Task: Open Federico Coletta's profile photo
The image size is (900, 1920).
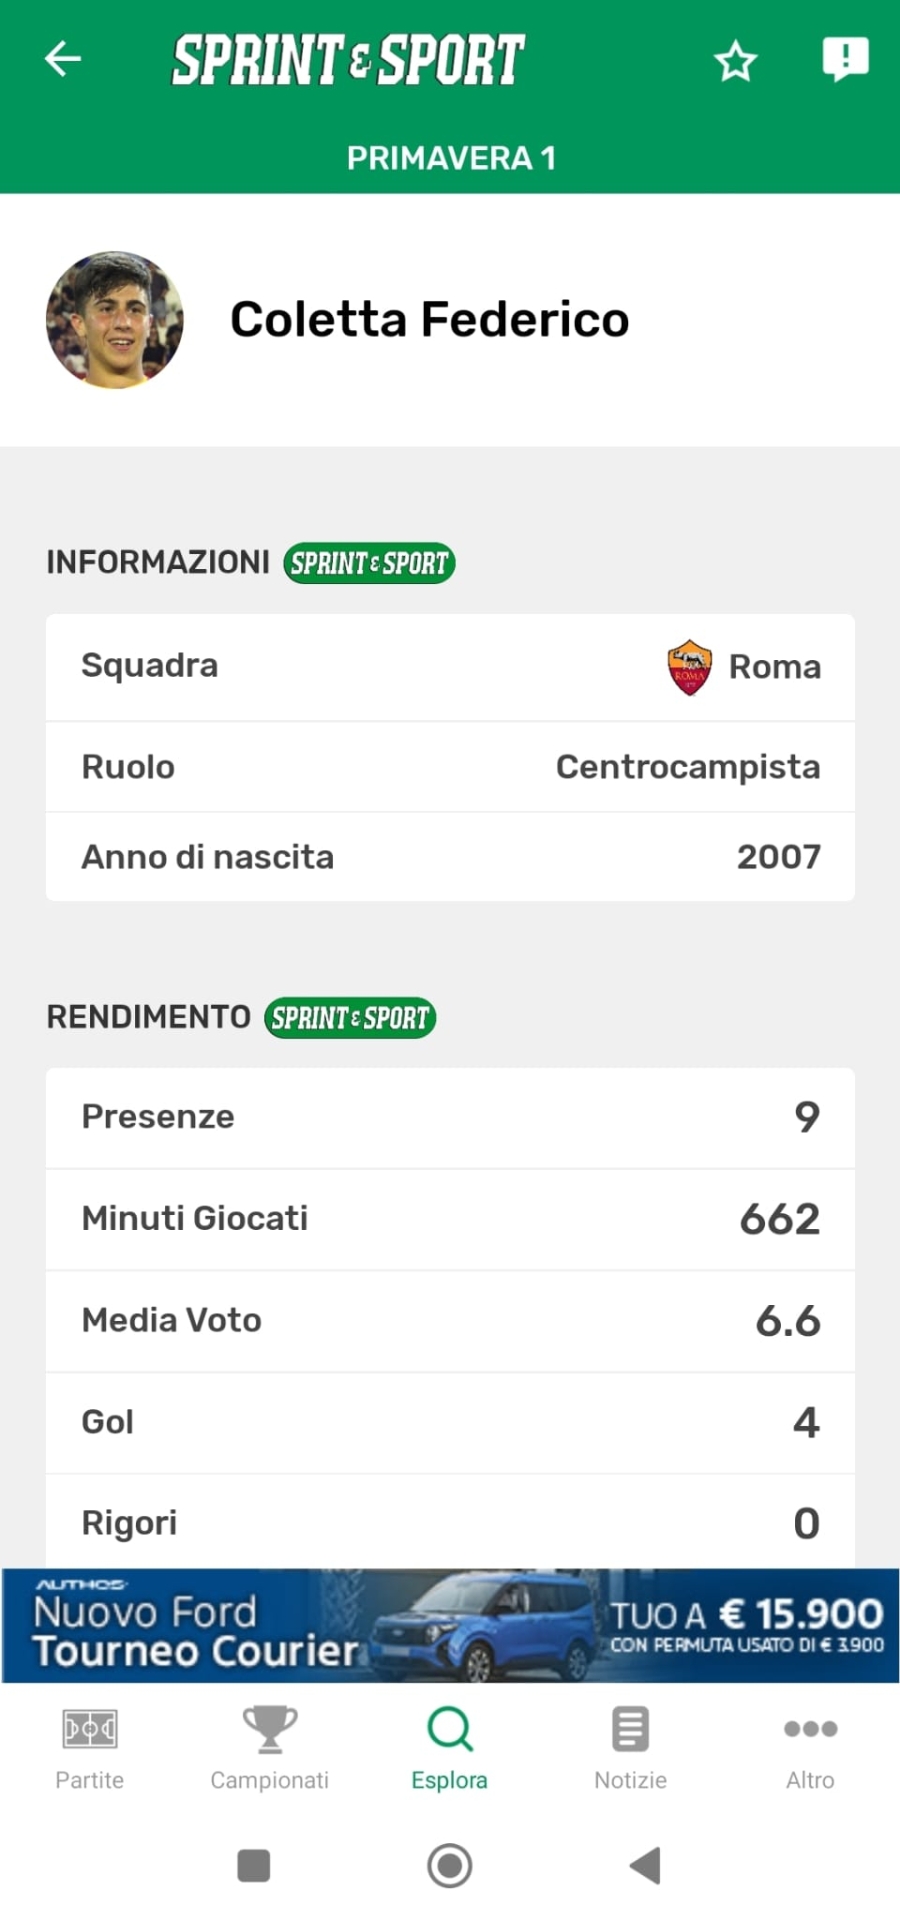Action: (115, 320)
